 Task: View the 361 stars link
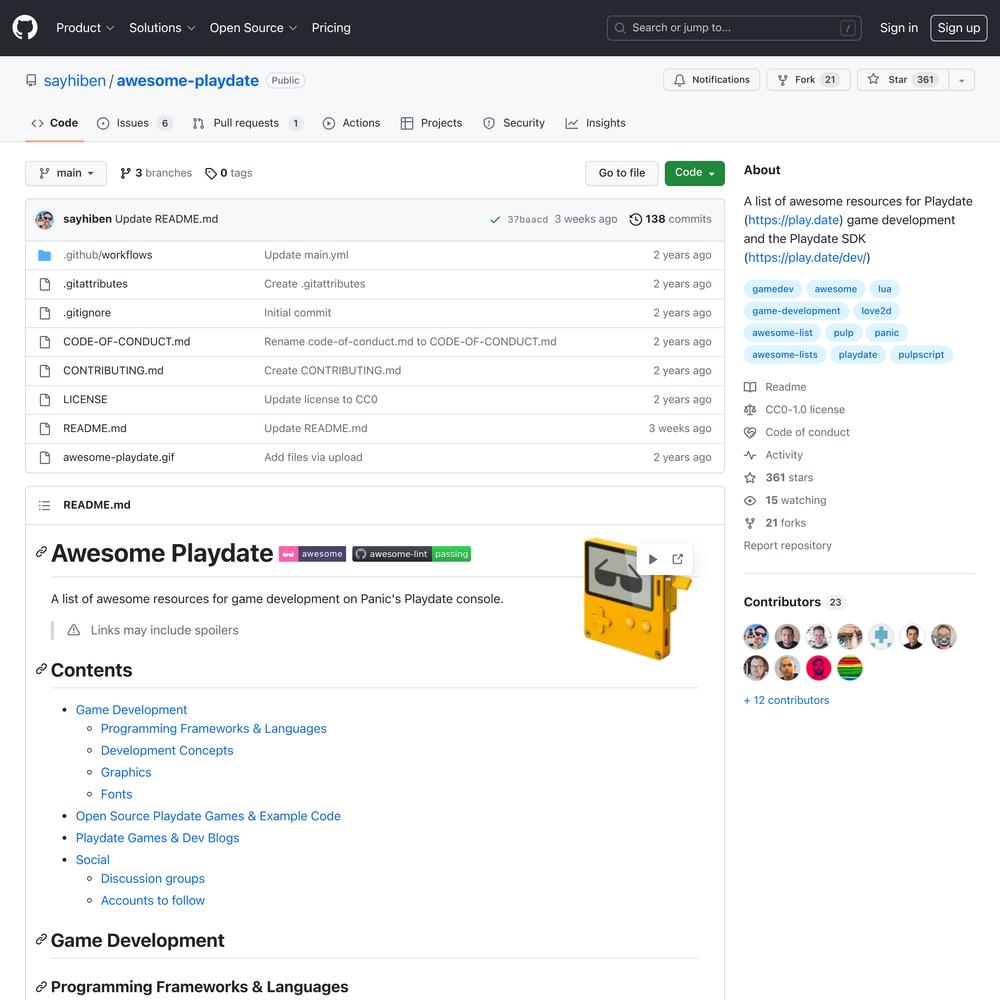778,478
